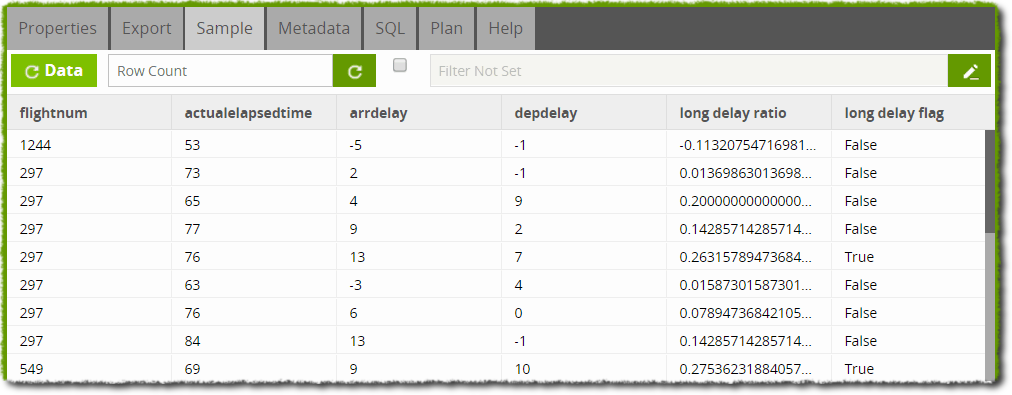Viewport: 1012px width, 395px height.
Task: Open the Help tab
Action: (x=505, y=28)
